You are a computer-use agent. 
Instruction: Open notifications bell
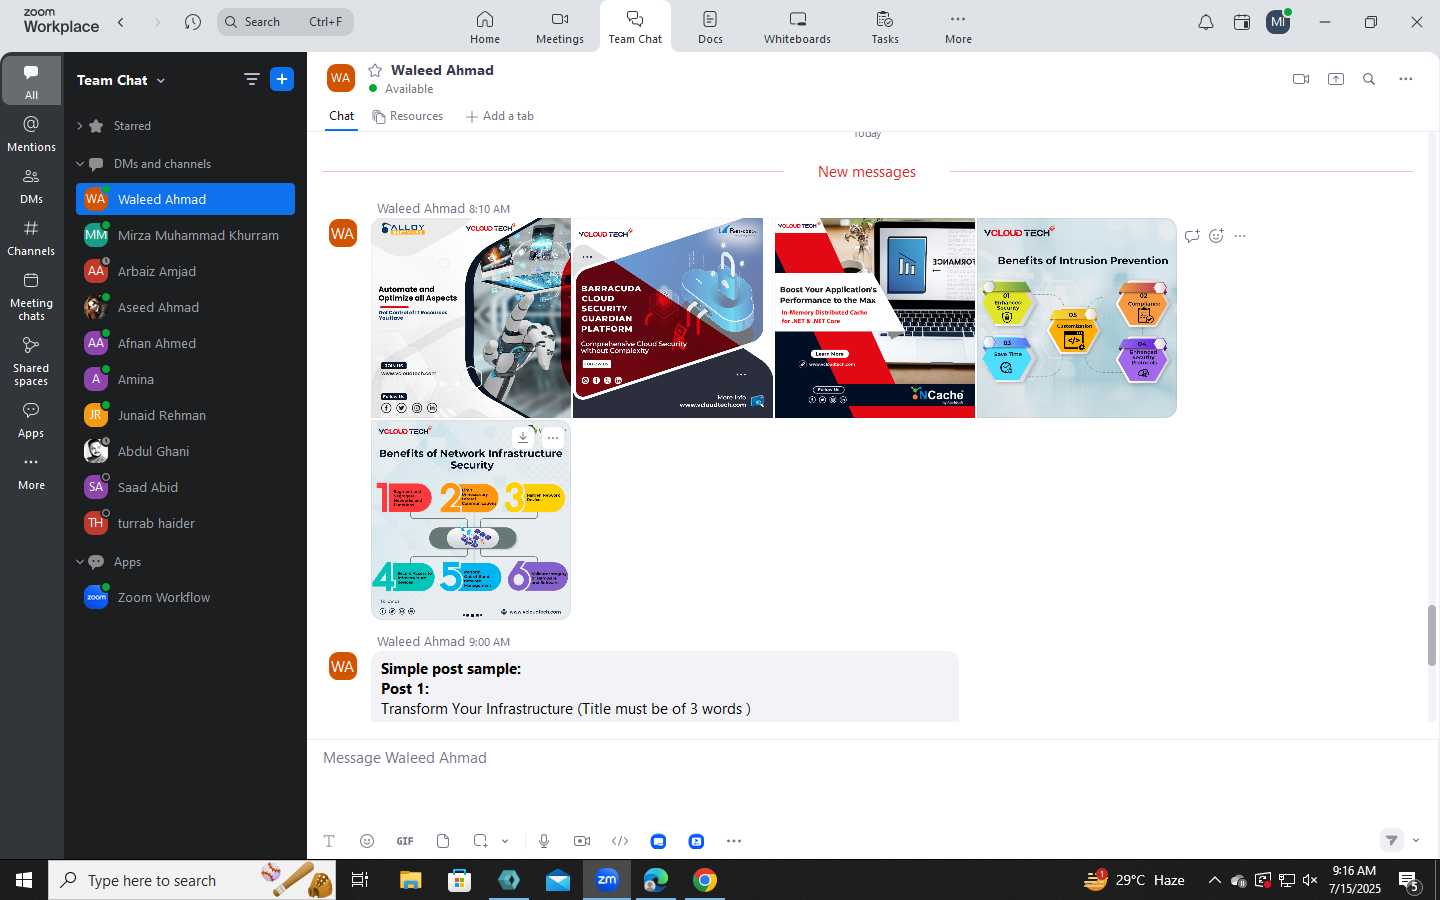(1206, 22)
